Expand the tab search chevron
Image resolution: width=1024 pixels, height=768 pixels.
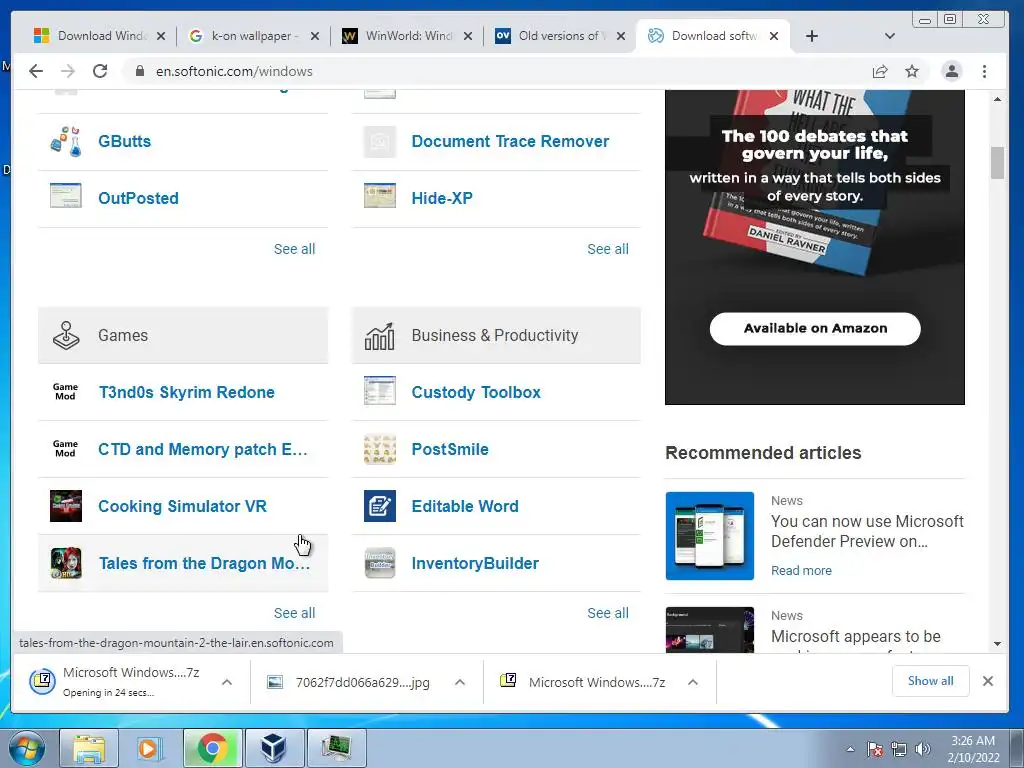click(889, 36)
